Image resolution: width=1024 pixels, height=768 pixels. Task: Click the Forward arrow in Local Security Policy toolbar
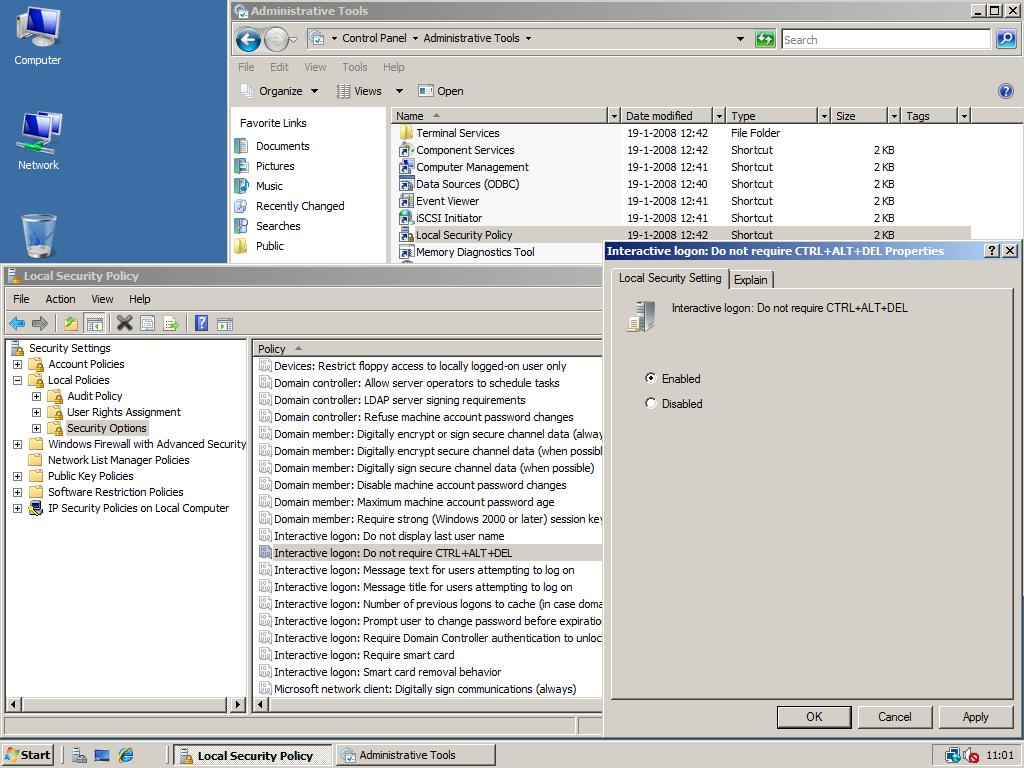40,323
